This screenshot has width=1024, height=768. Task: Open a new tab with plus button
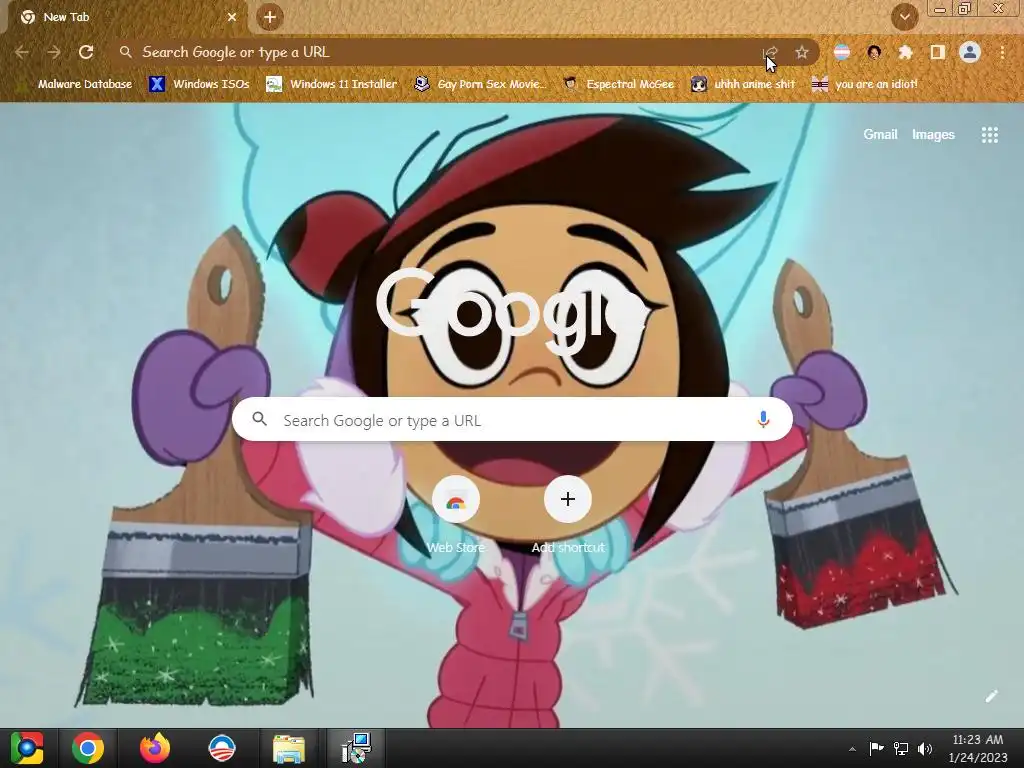[270, 17]
